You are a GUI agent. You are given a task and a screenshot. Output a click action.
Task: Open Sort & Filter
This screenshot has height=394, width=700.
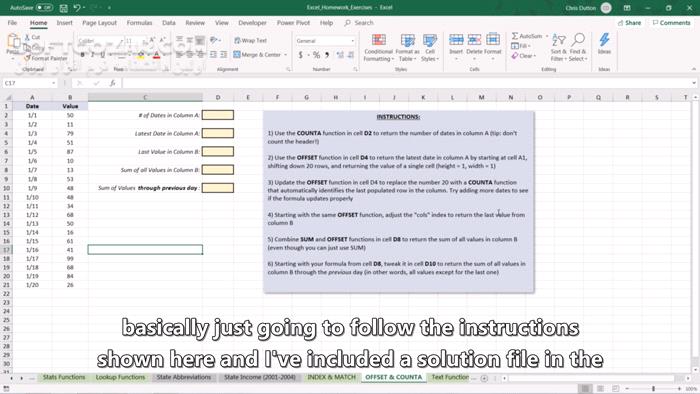(x=558, y=48)
